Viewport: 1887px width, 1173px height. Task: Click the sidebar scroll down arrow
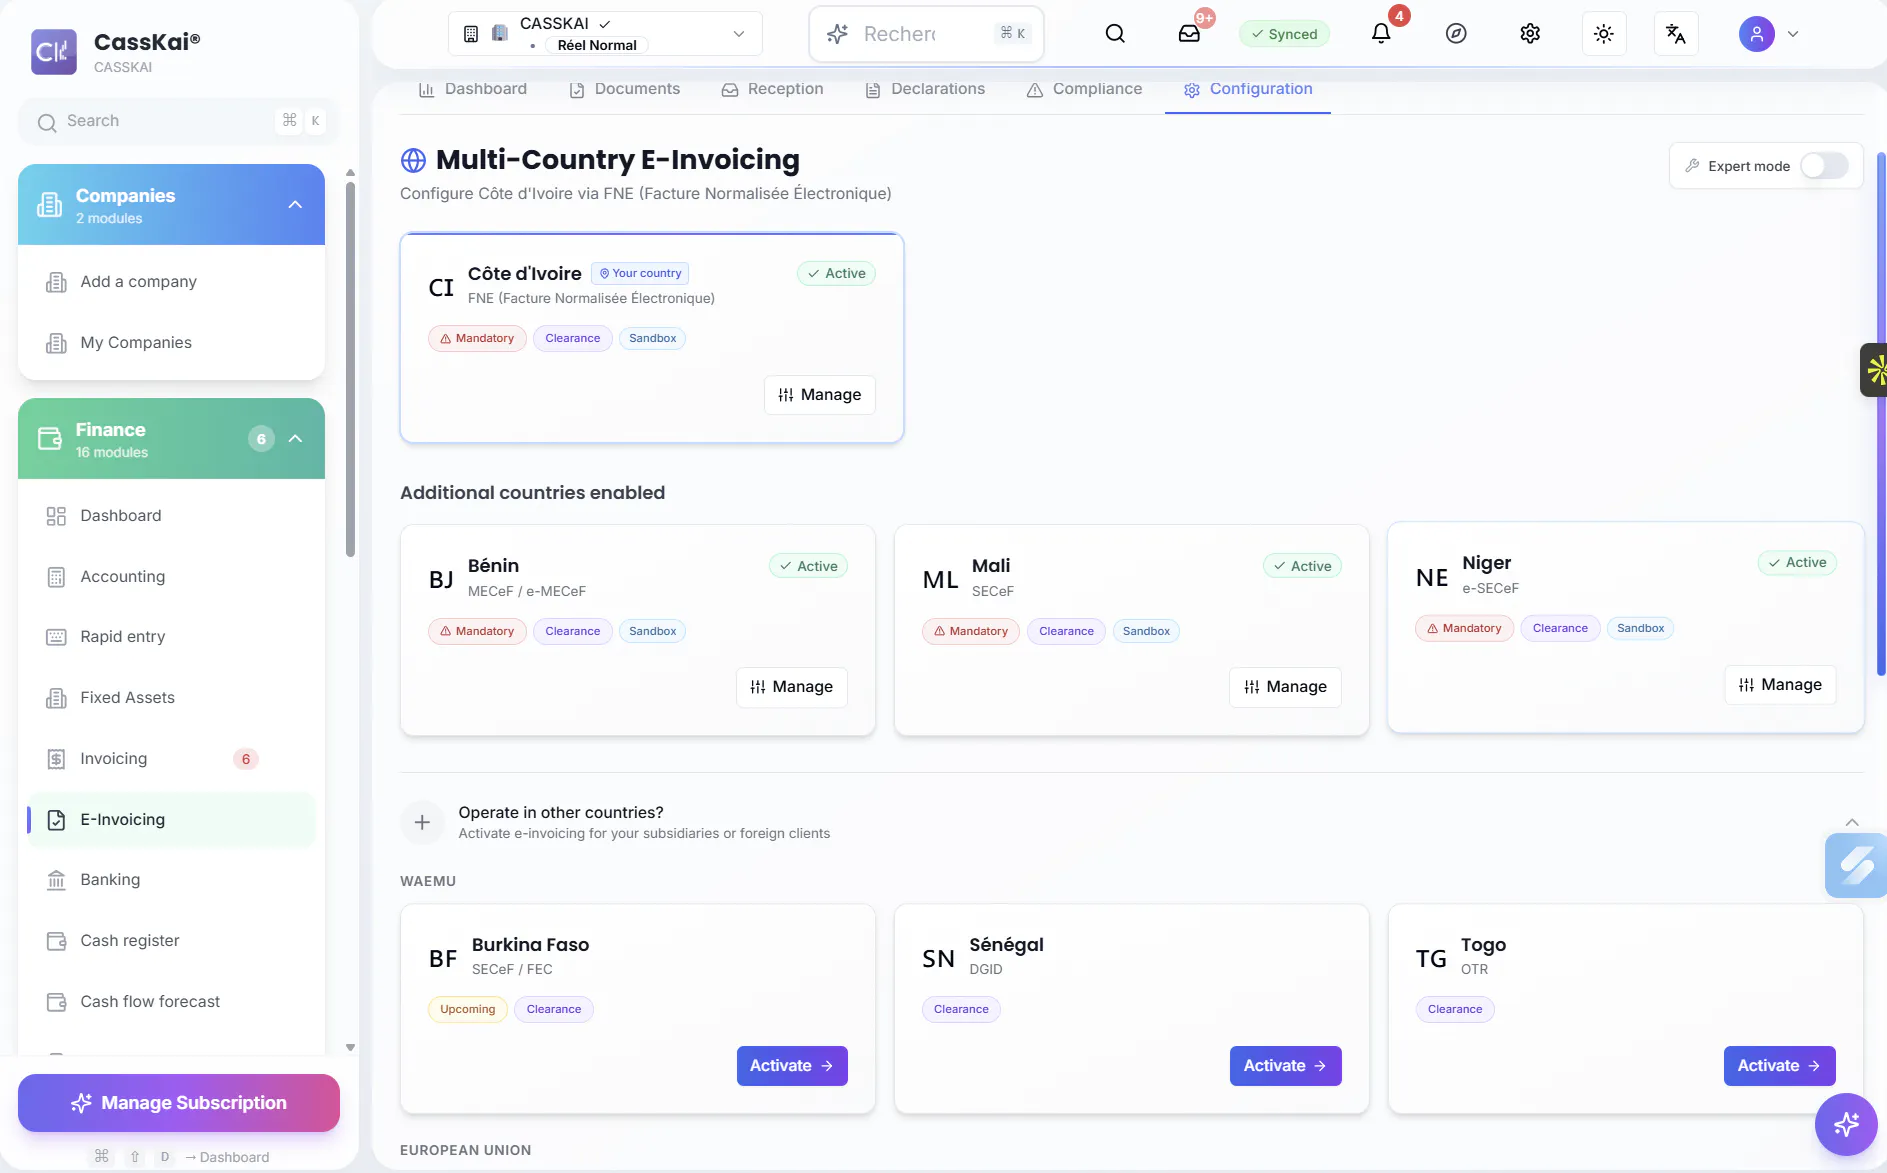tap(350, 1048)
